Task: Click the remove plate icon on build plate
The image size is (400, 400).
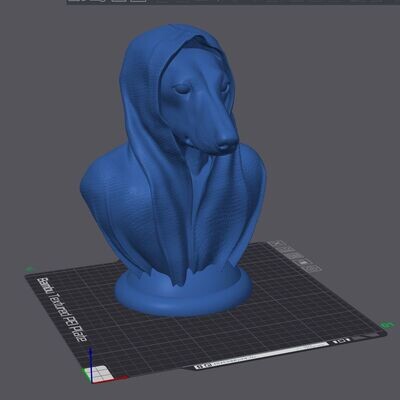Action: (278, 244)
